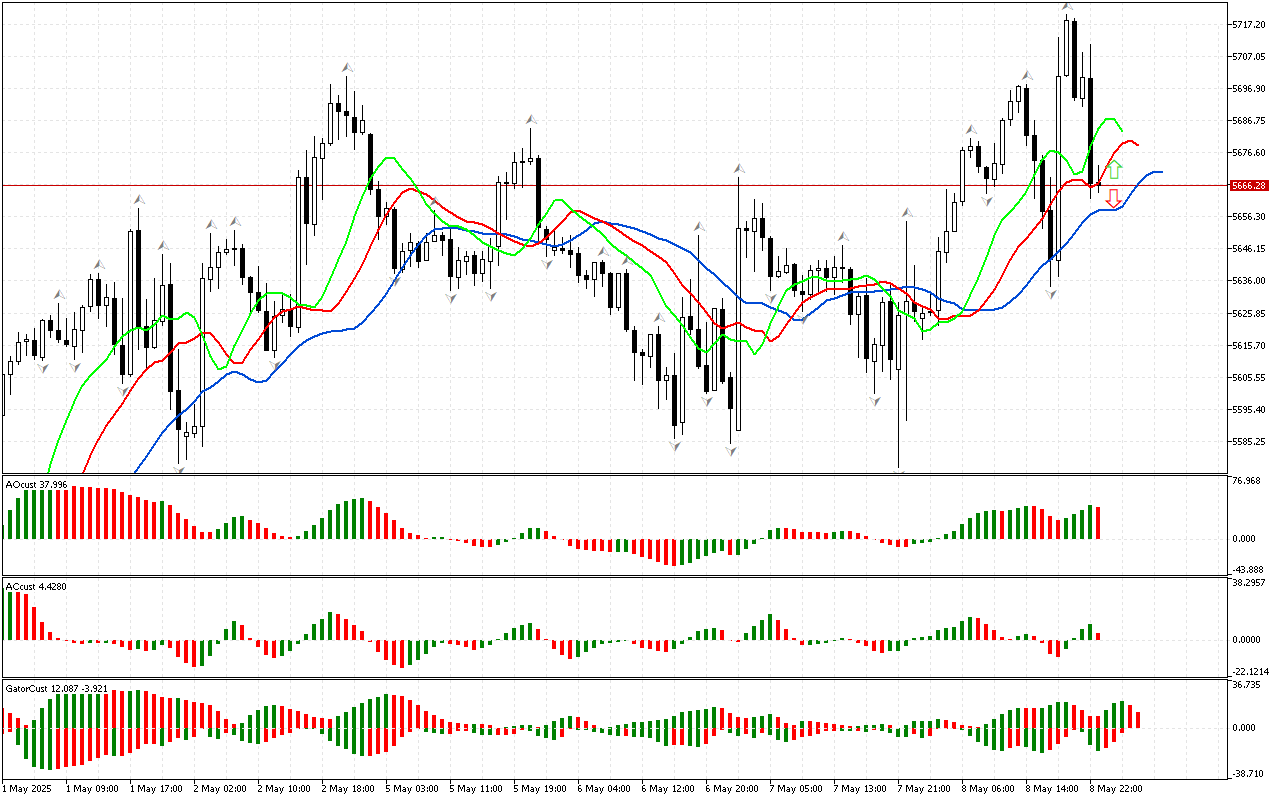
Task: Select up fractal above the 5 May 19:00 peak
Action: tap(532, 119)
